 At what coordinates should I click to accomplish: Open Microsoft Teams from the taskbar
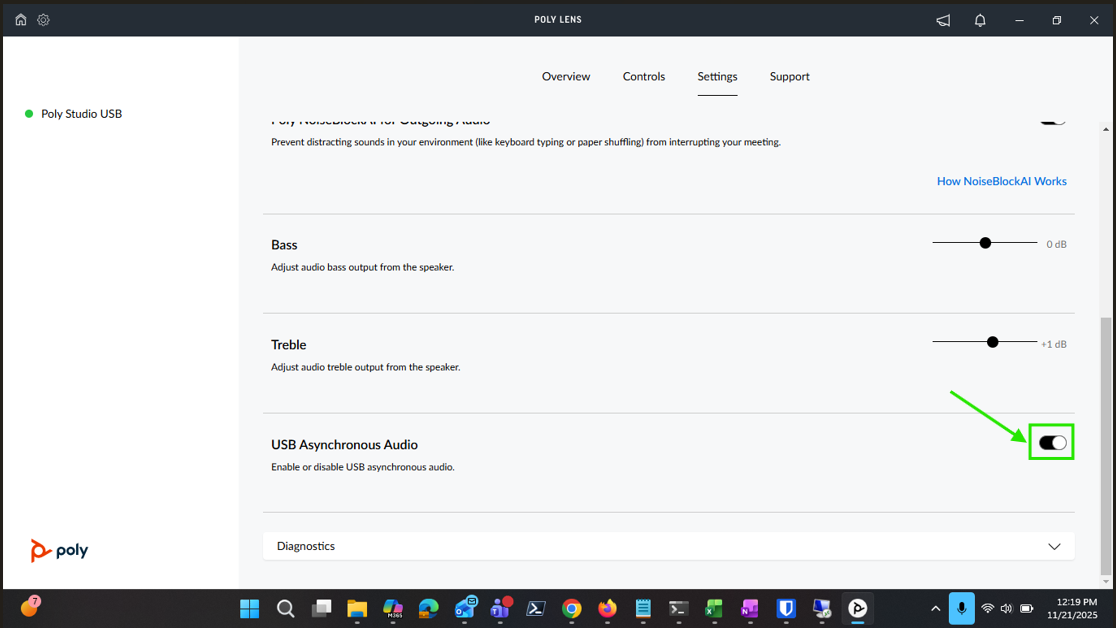[x=500, y=608]
